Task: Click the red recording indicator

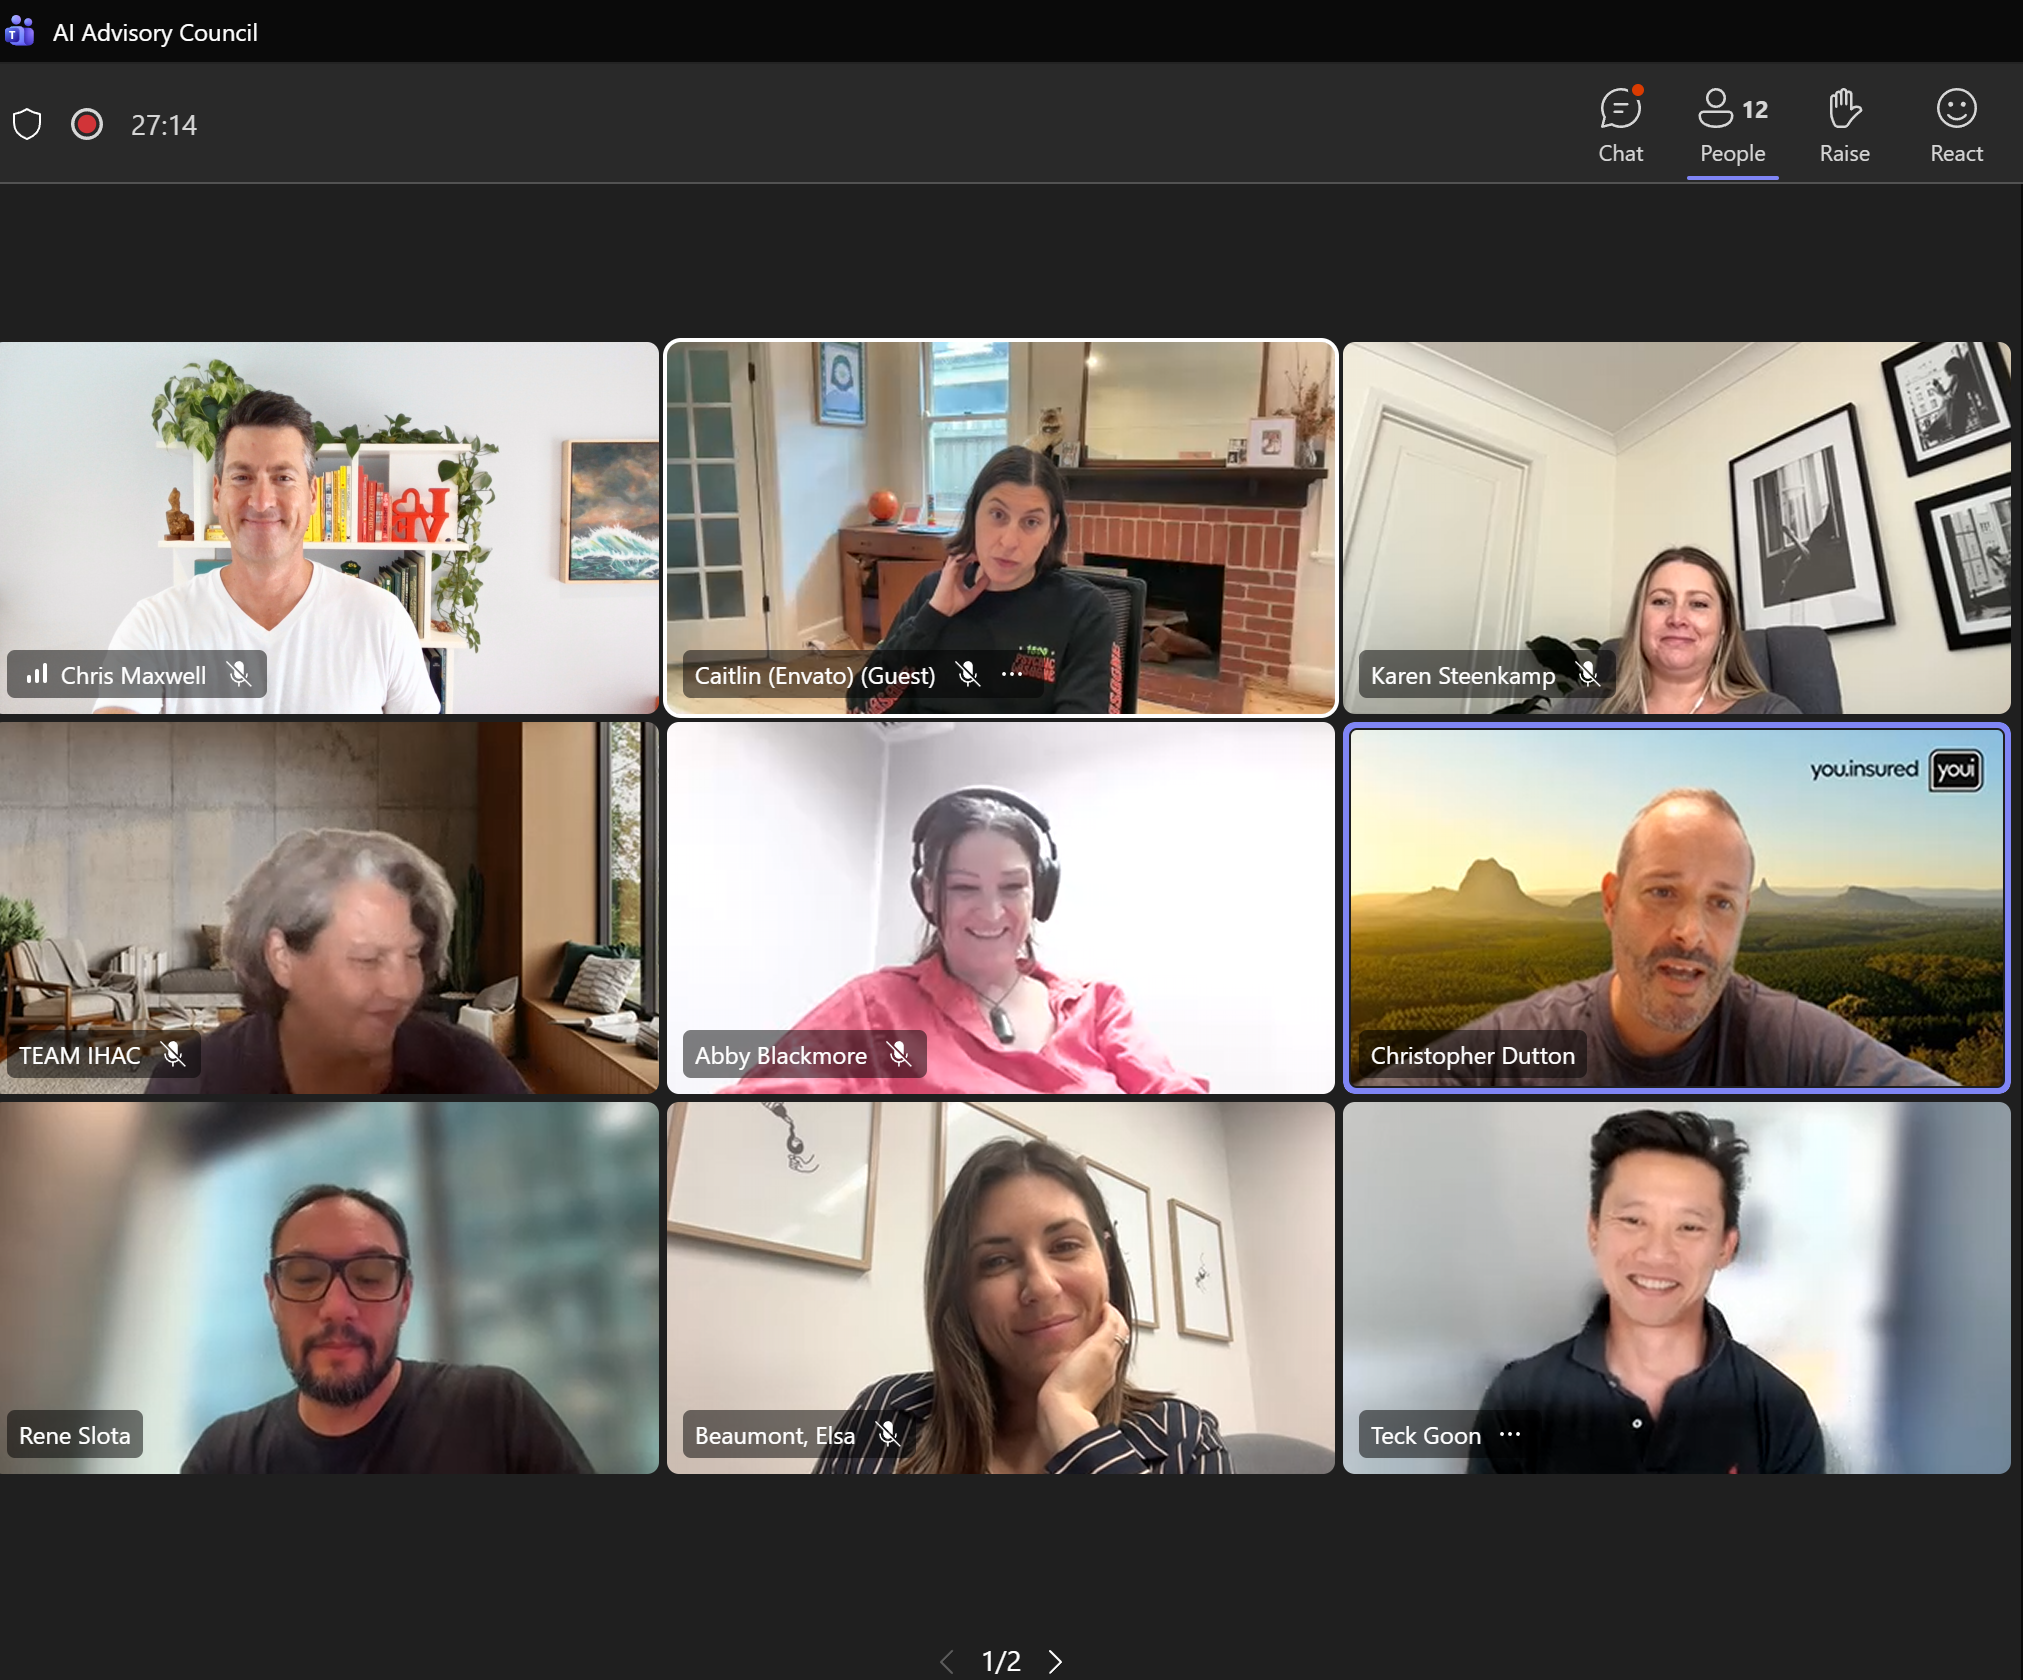Action: coord(87,125)
